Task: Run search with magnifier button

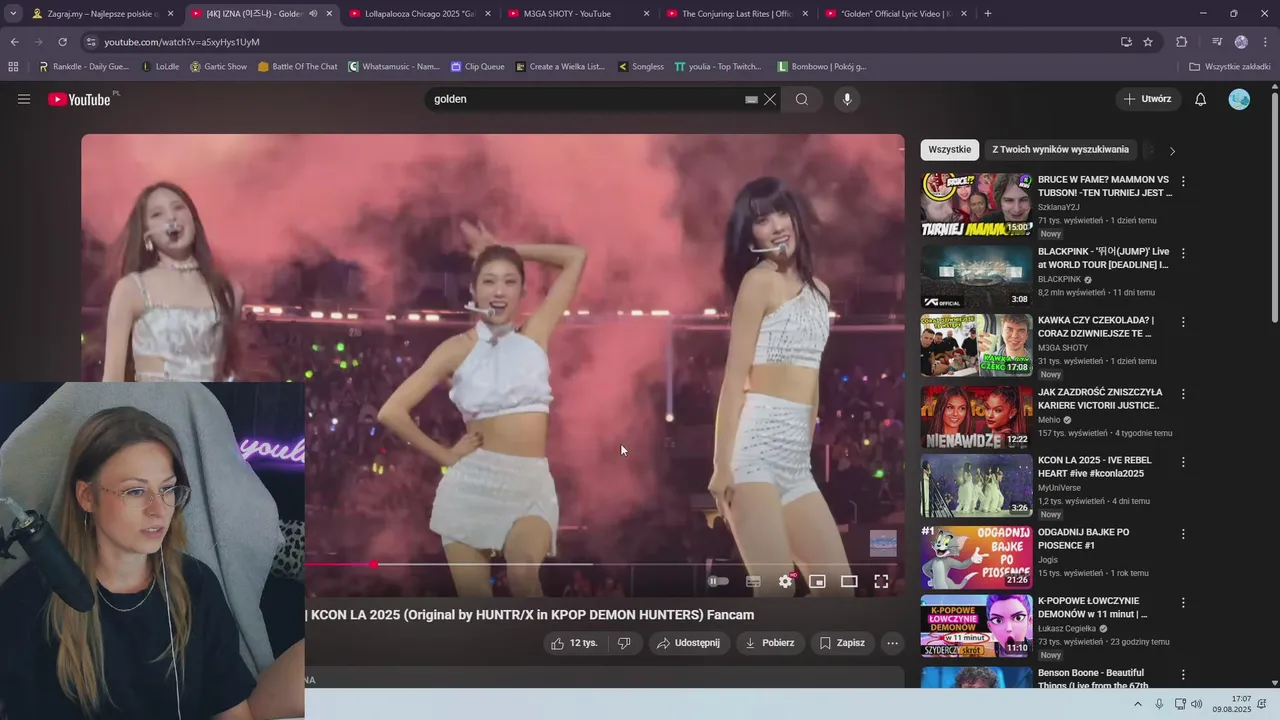Action: (x=802, y=99)
